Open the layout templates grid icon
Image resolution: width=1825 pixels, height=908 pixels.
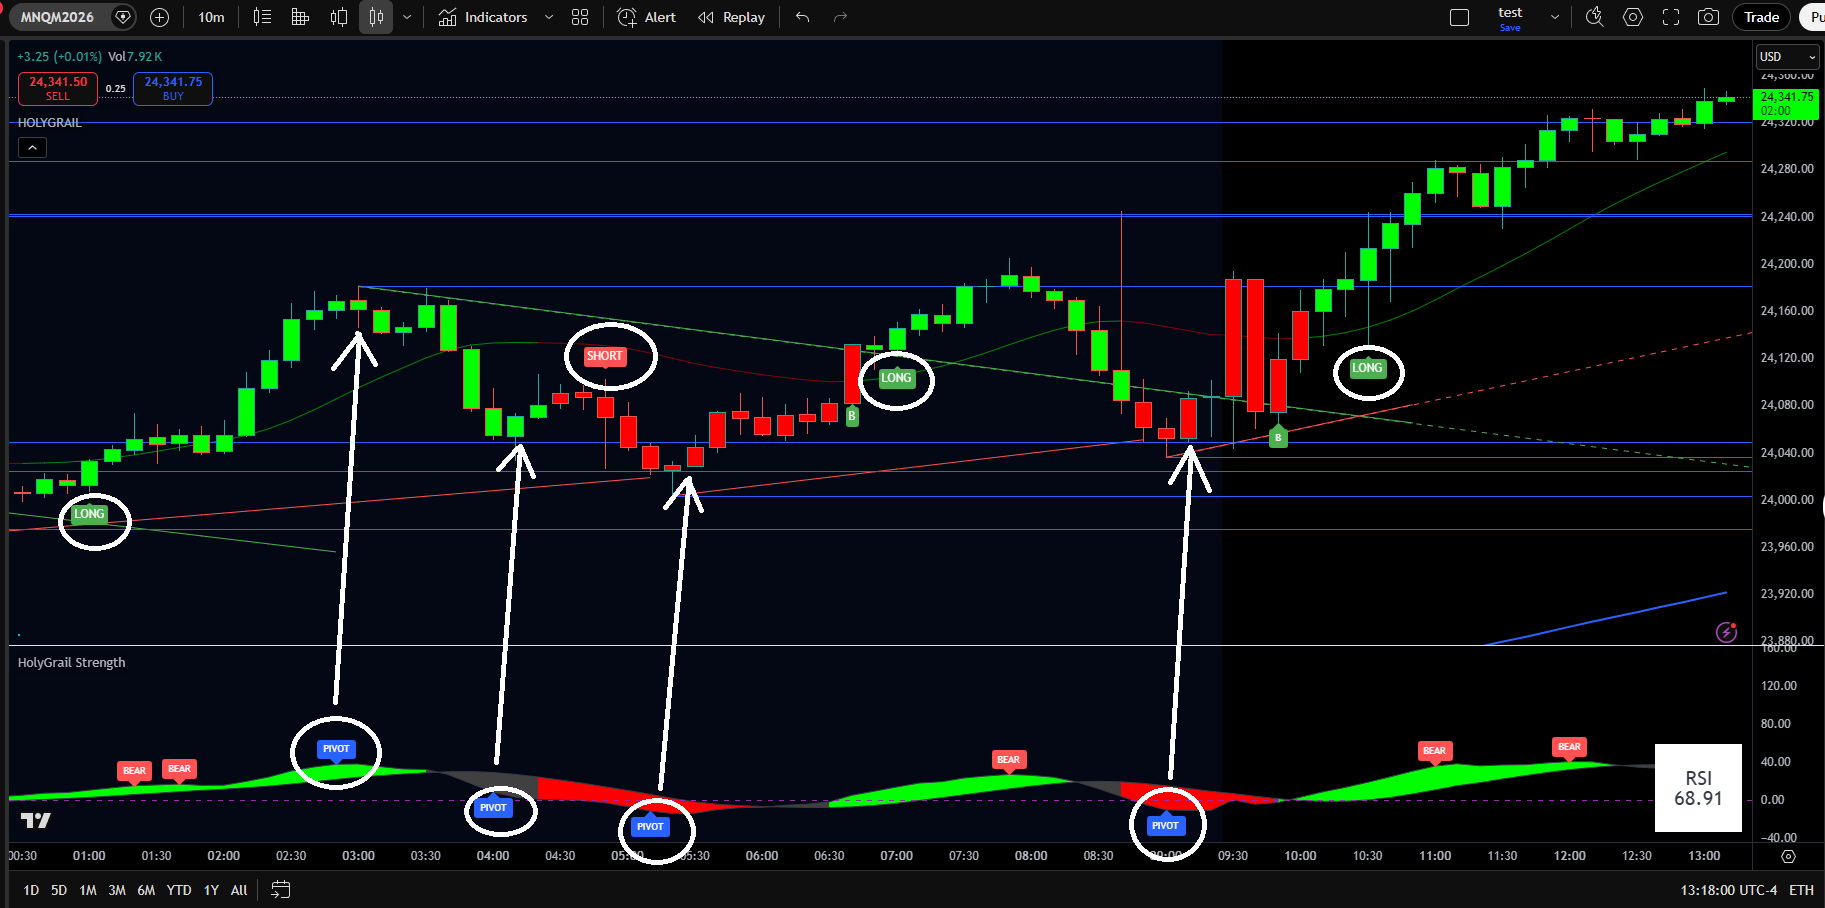coord(580,17)
